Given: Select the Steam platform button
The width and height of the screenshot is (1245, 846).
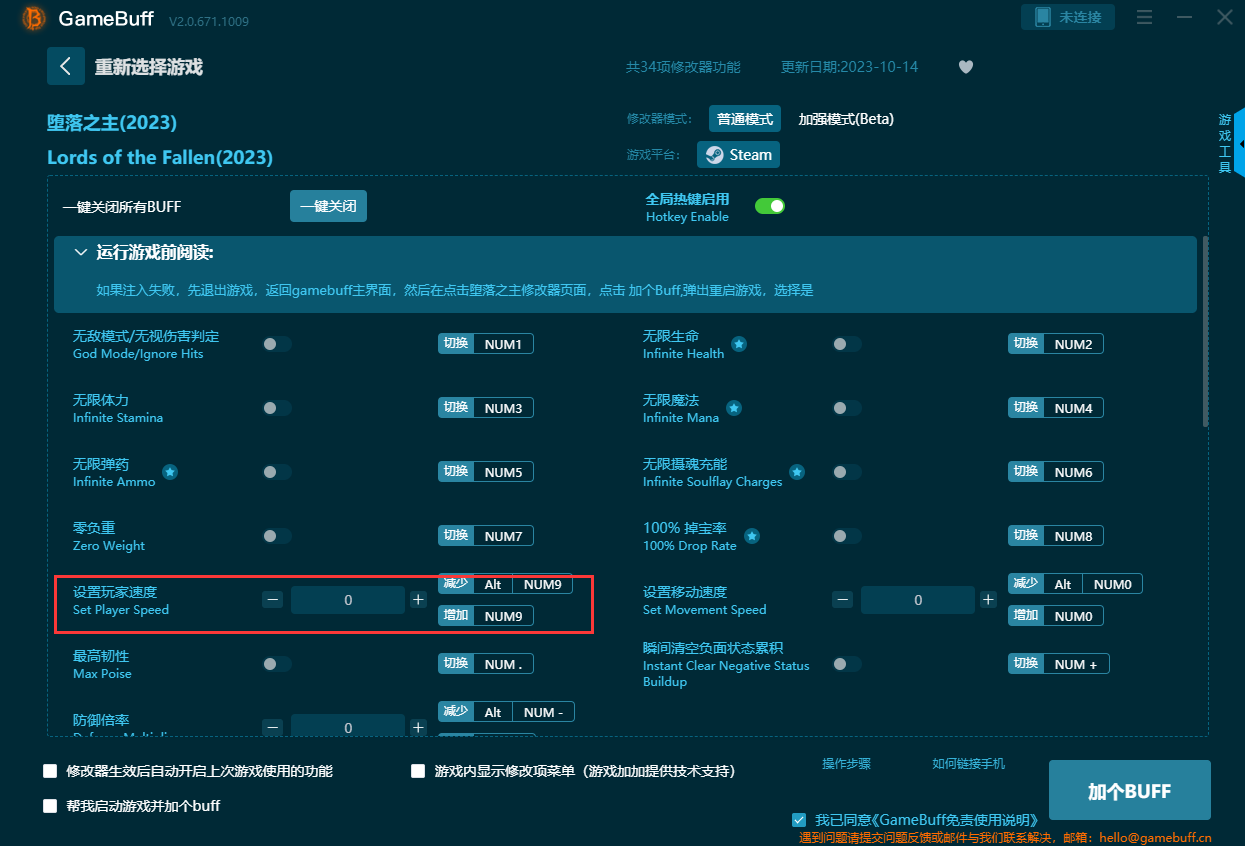Looking at the screenshot, I should tap(738, 155).
